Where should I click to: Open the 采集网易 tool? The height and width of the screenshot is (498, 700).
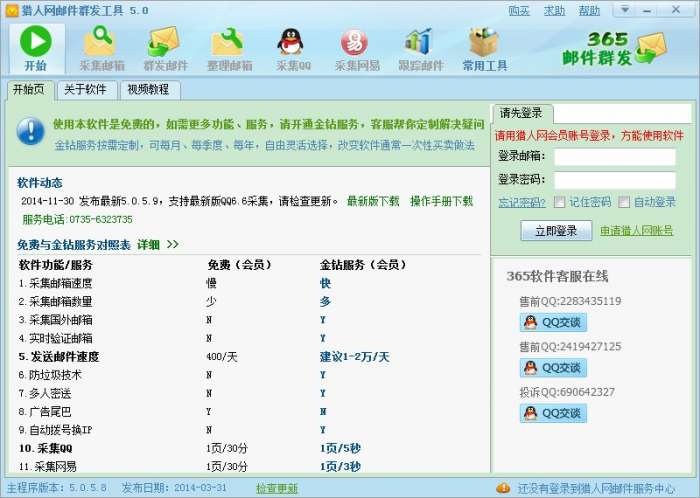coord(357,49)
